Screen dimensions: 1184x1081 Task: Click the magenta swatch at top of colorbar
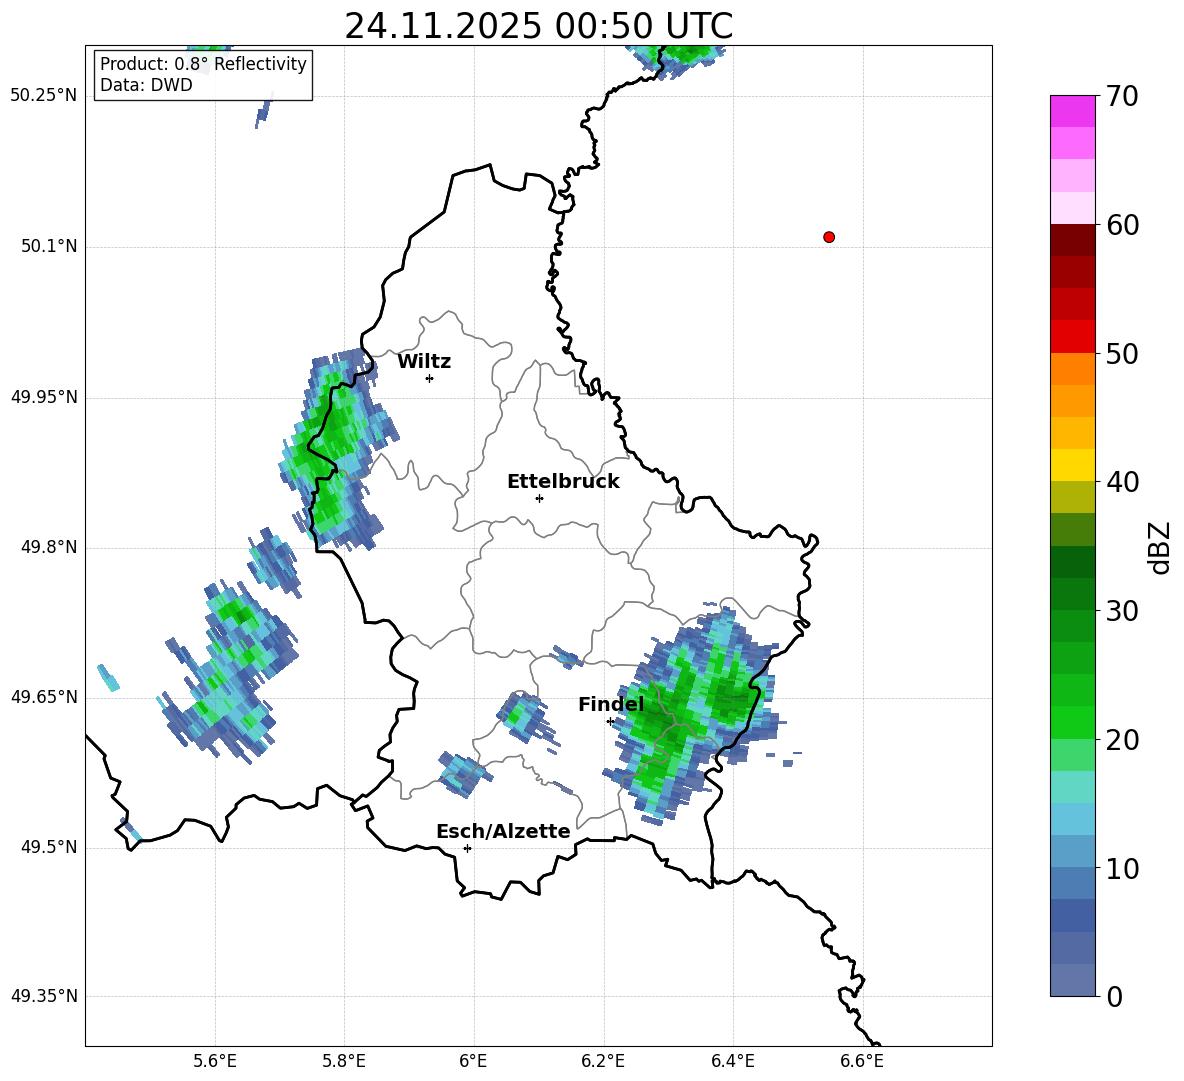pos(1073,111)
